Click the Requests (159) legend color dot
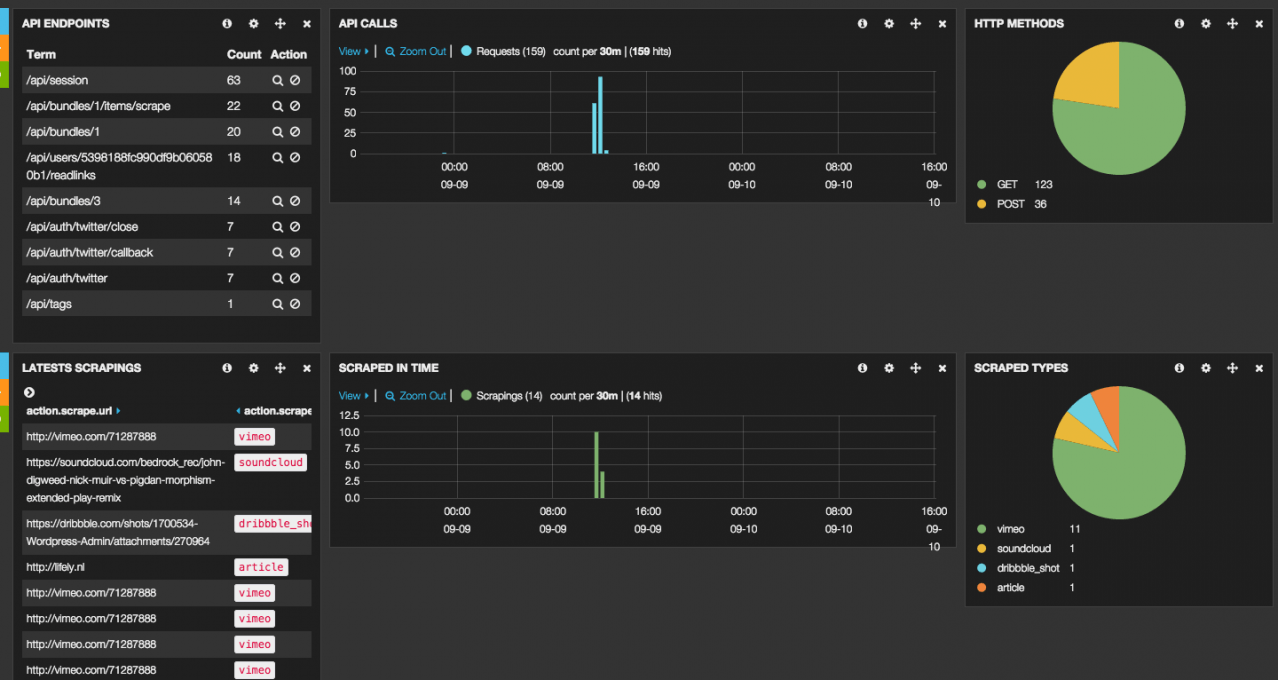This screenshot has width=1278, height=680. click(466, 51)
